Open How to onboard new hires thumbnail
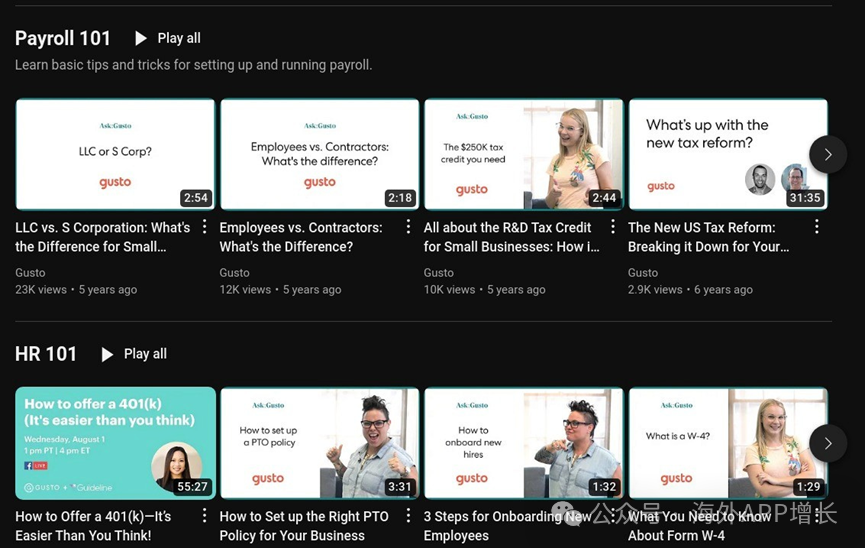 pos(524,443)
